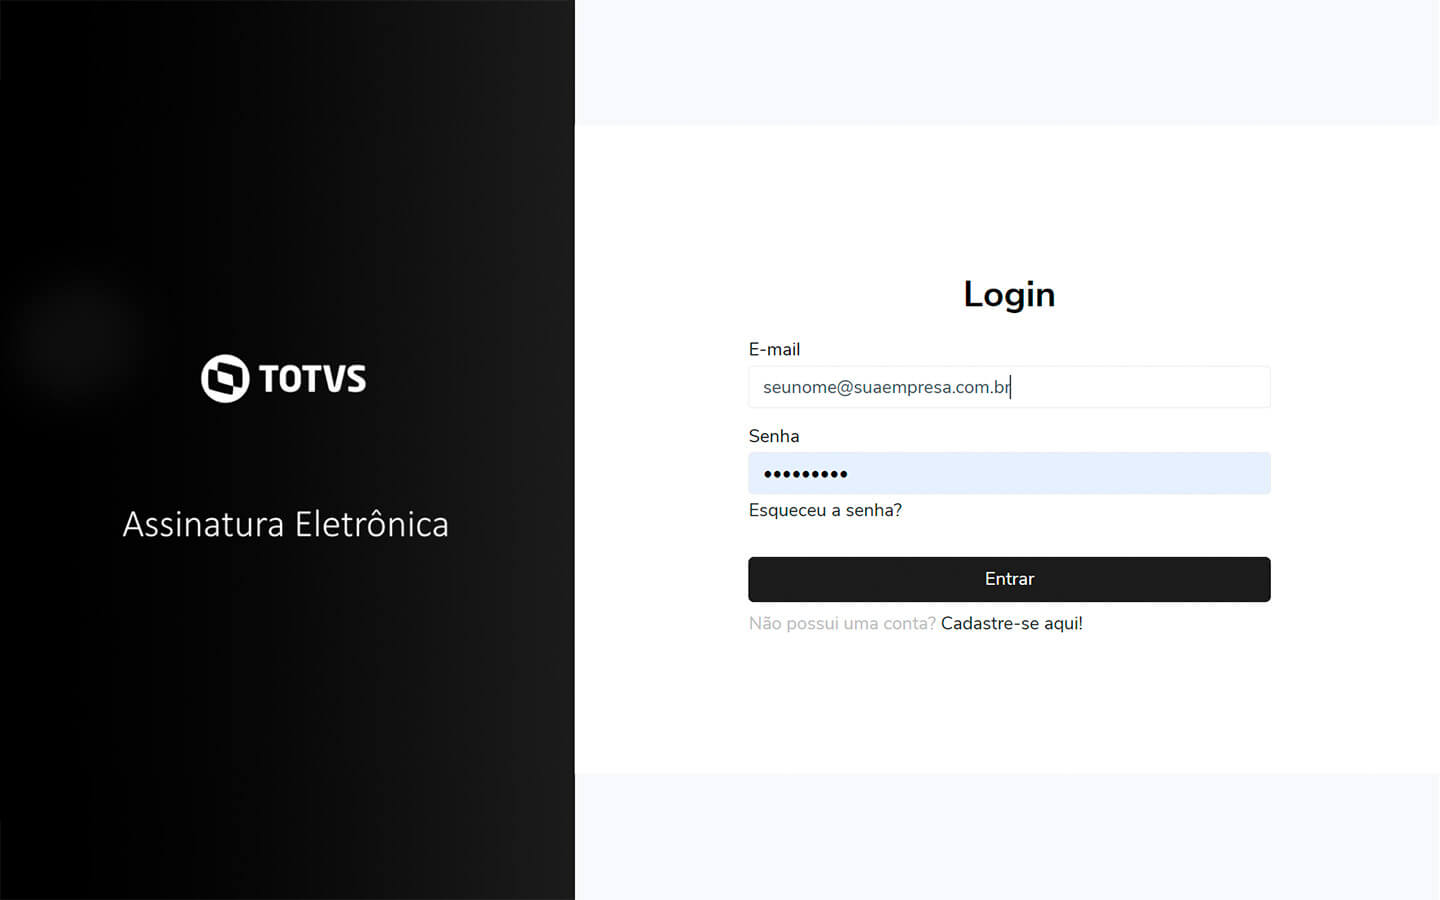Focus the Senha password field

(1009, 473)
